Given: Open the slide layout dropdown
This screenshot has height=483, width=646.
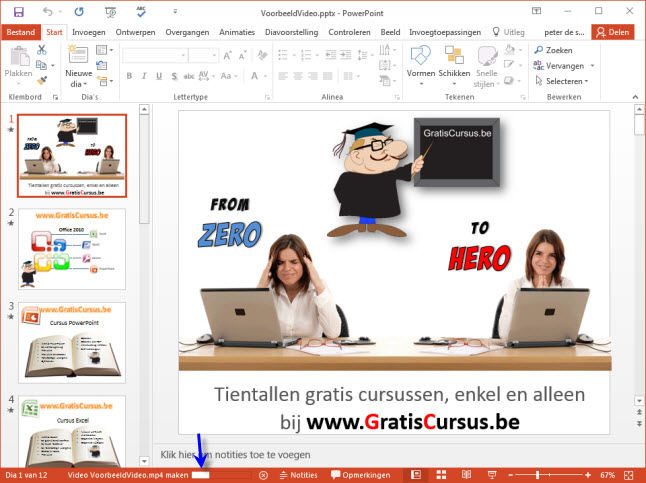Looking at the screenshot, I should [x=105, y=50].
